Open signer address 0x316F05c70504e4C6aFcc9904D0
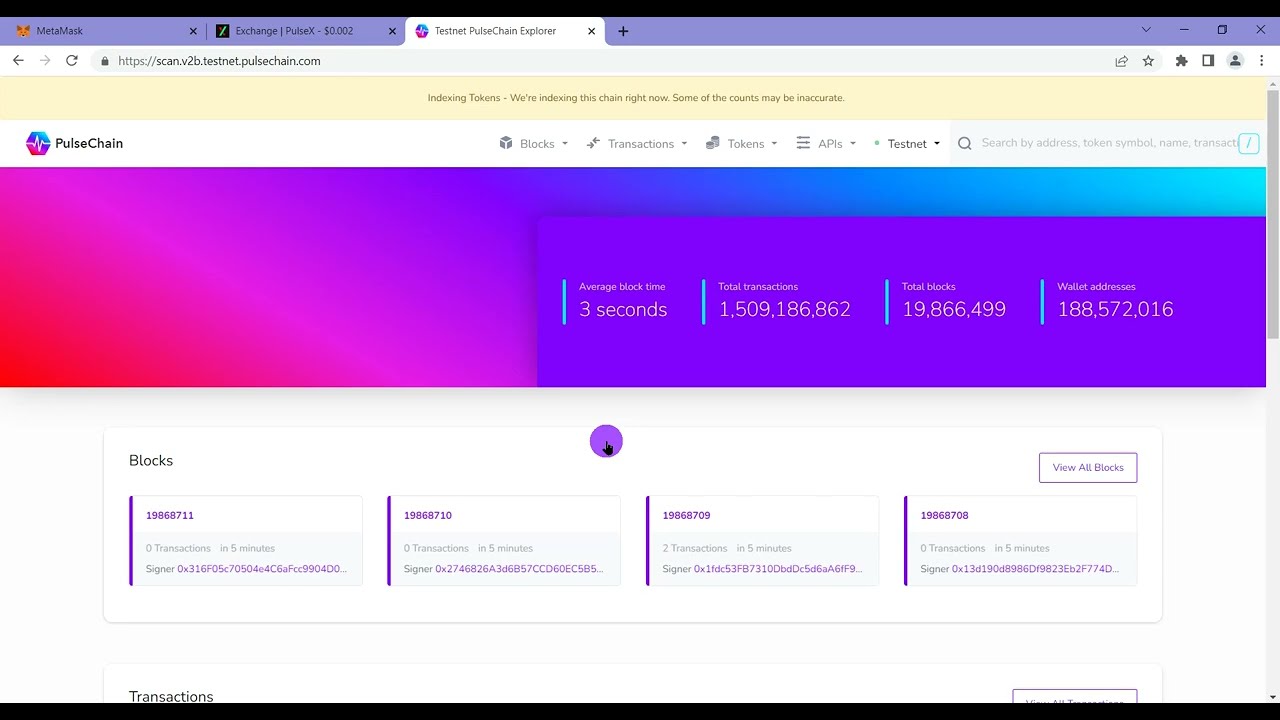The width and height of the screenshot is (1280, 720). [x=262, y=569]
